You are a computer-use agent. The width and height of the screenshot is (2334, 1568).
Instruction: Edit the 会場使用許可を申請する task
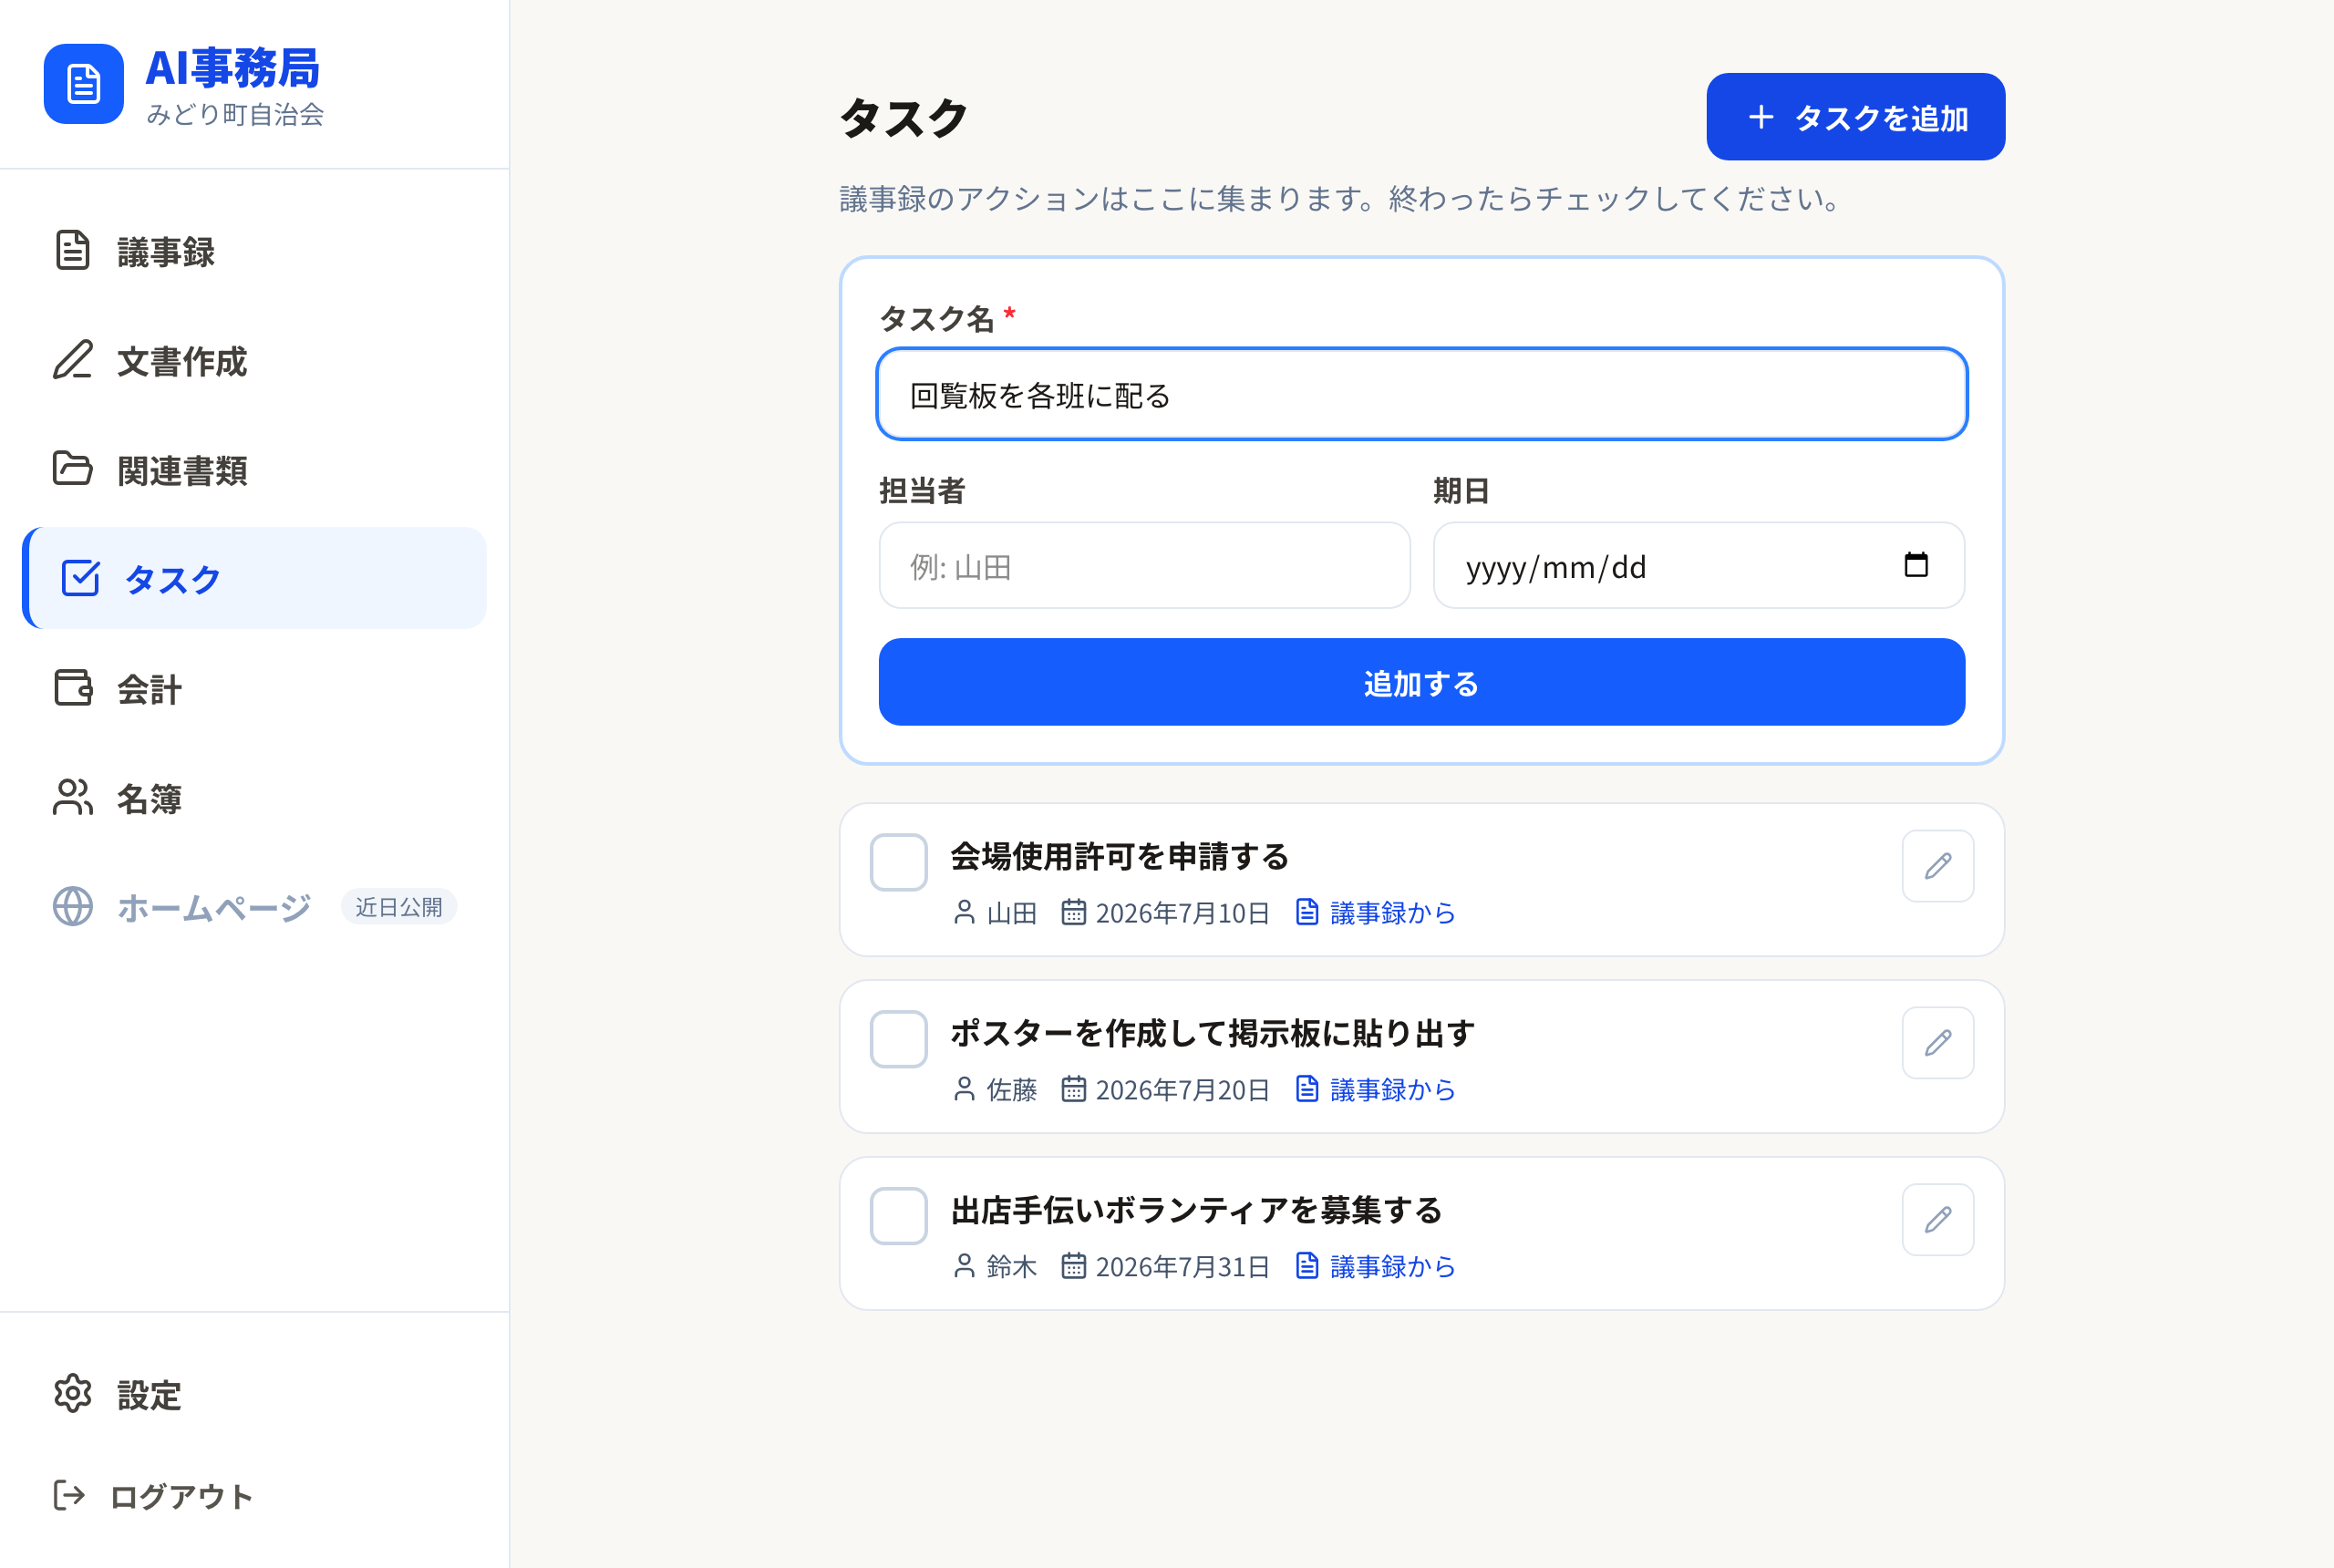click(1937, 866)
